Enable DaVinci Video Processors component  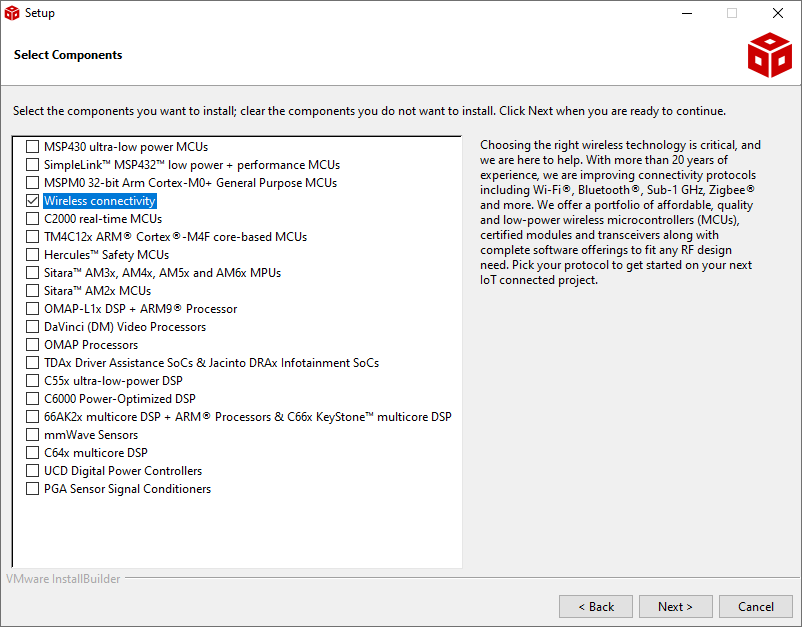pos(33,326)
